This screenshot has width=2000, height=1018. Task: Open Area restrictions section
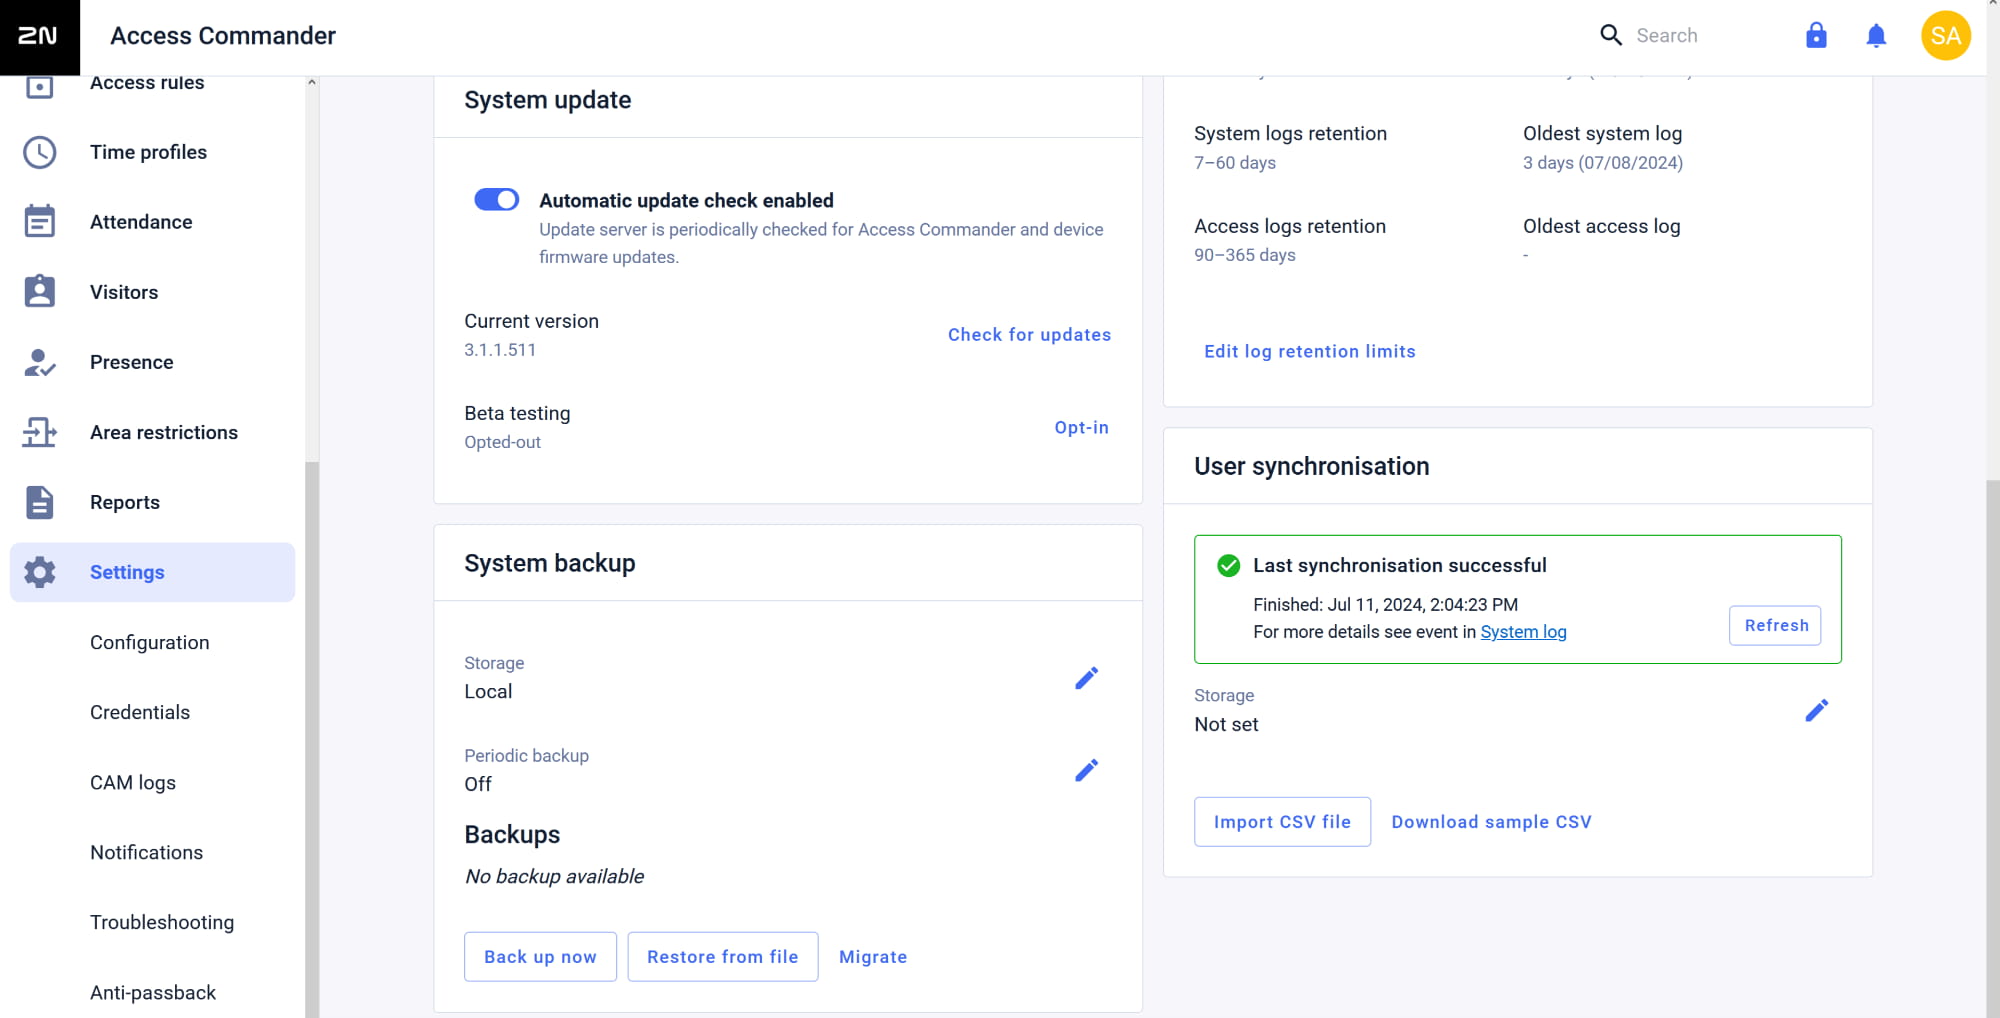(164, 432)
